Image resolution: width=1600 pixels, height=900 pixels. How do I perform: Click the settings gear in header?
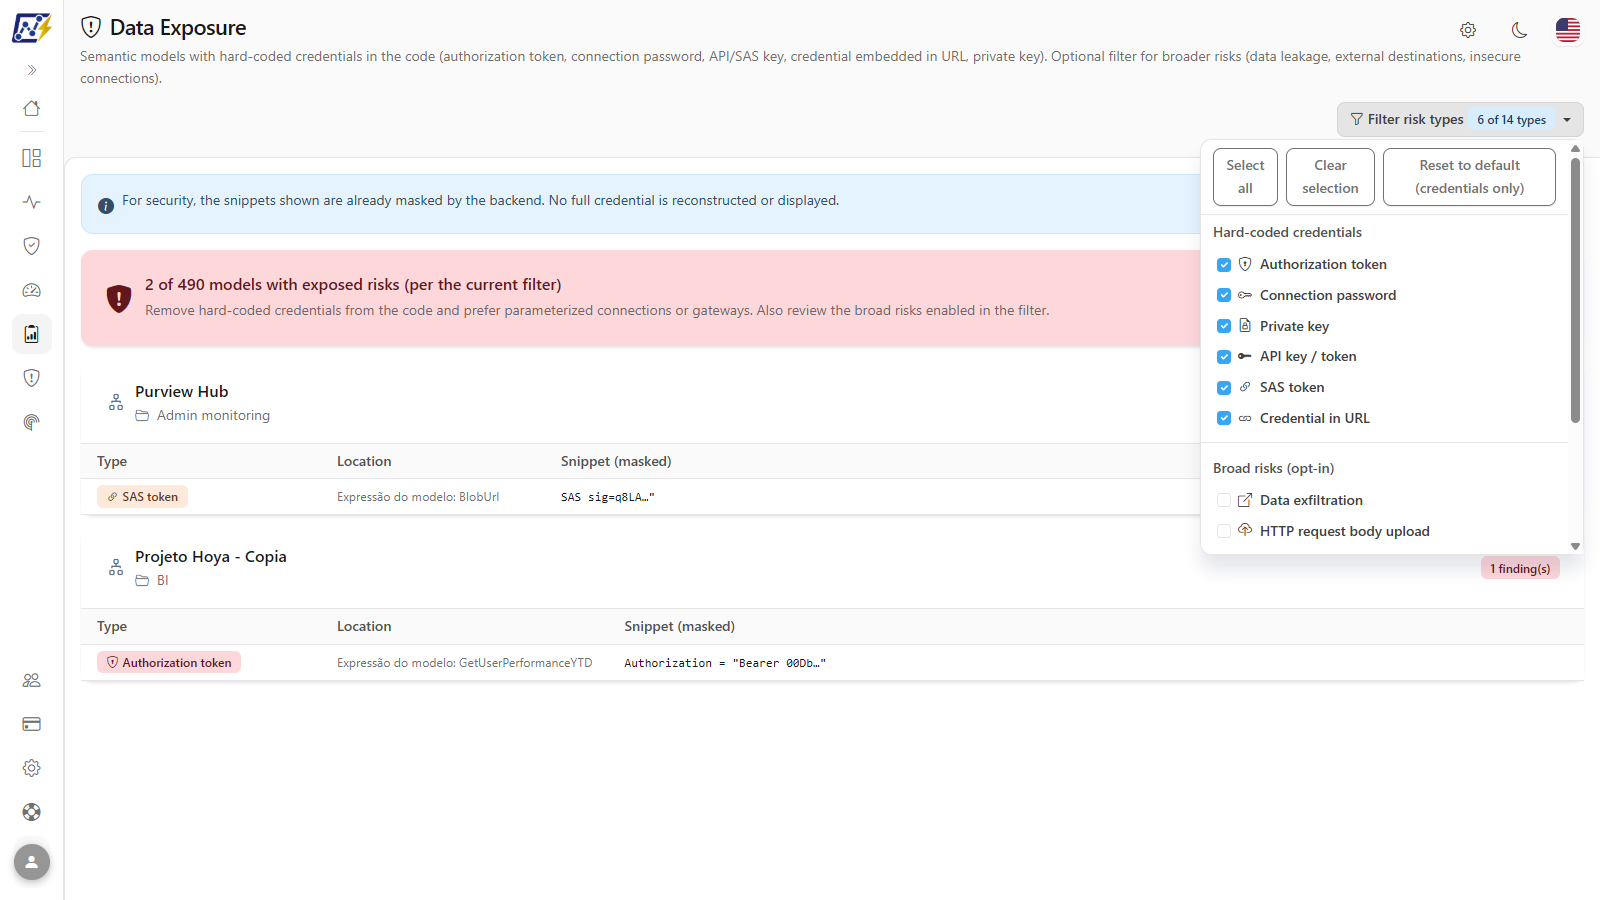pos(1468,30)
